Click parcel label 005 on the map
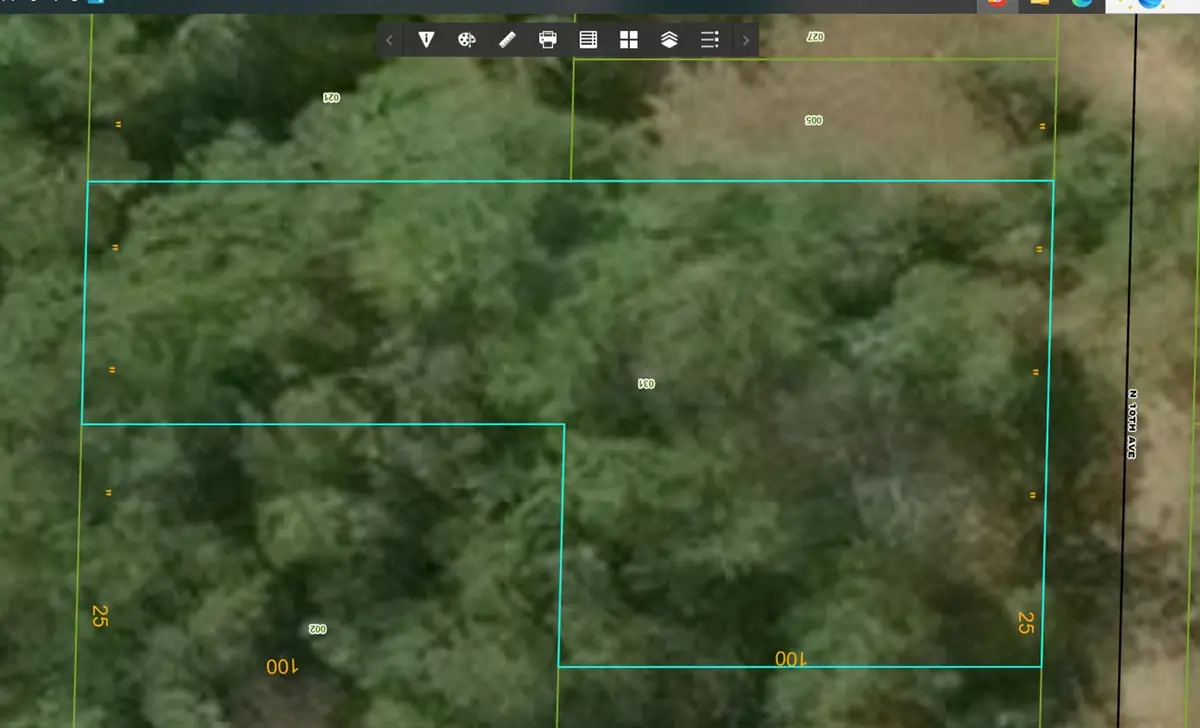1200x728 pixels. 812,120
